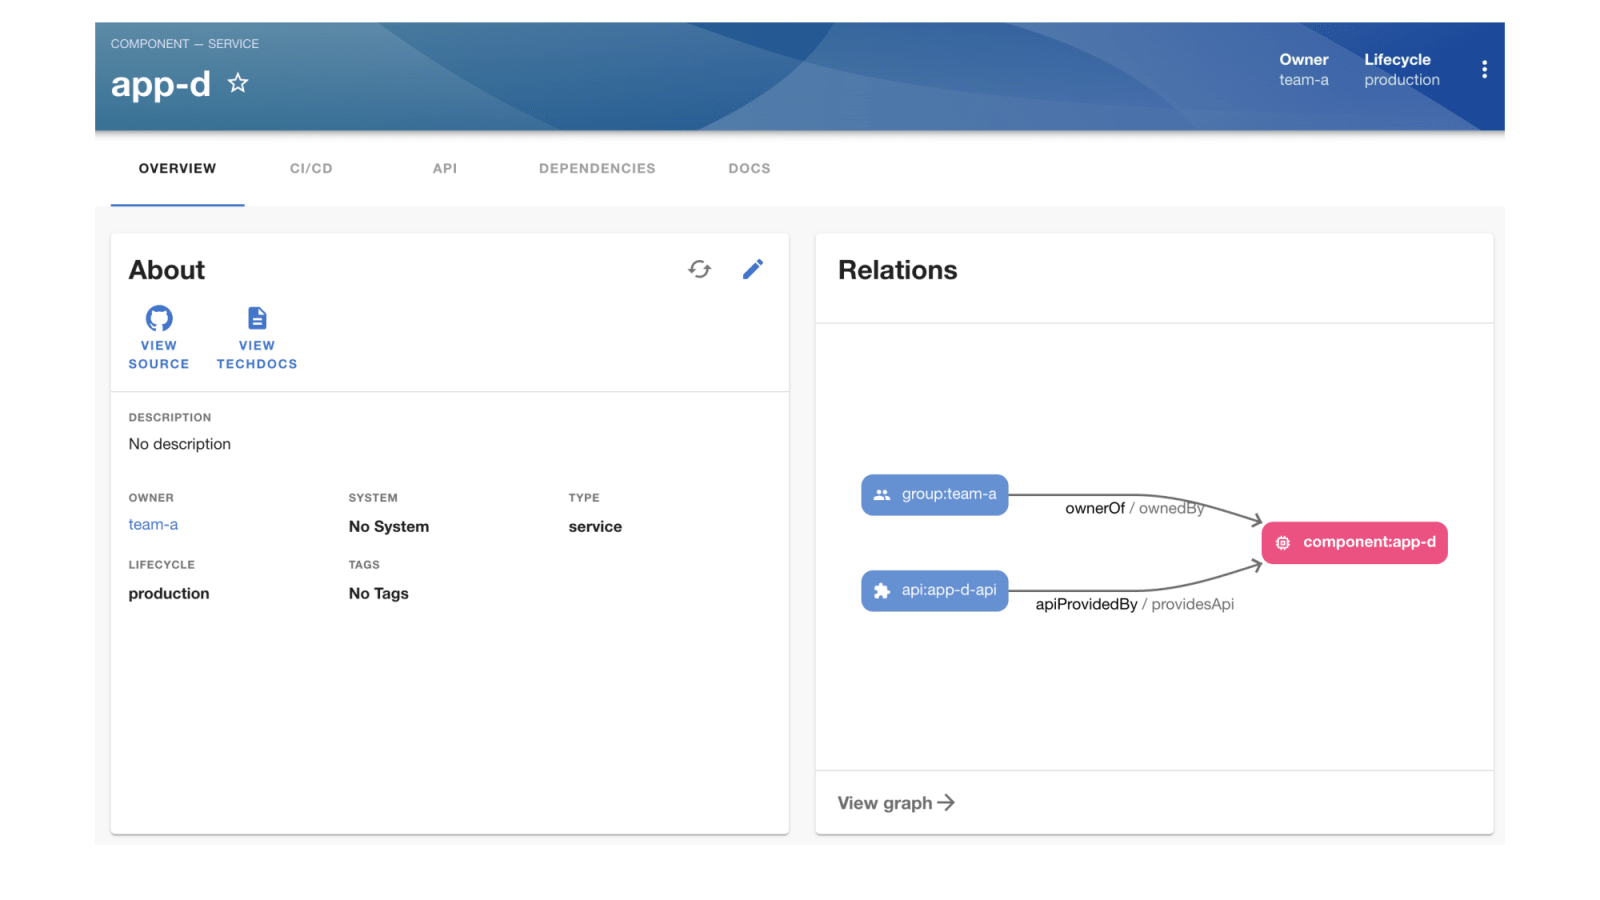1600x900 pixels.
Task: Click the 'About' card heading
Action: coord(167,270)
